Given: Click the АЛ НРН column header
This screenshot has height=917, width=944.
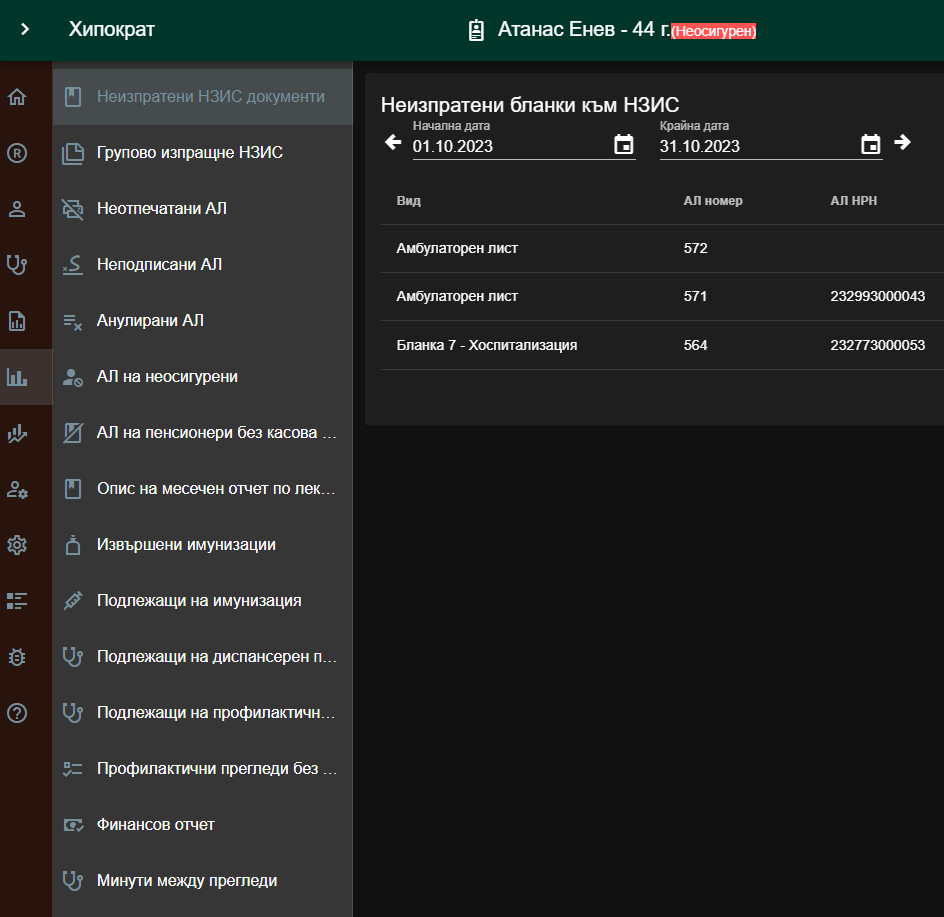Looking at the screenshot, I should click(x=854, y=201).
